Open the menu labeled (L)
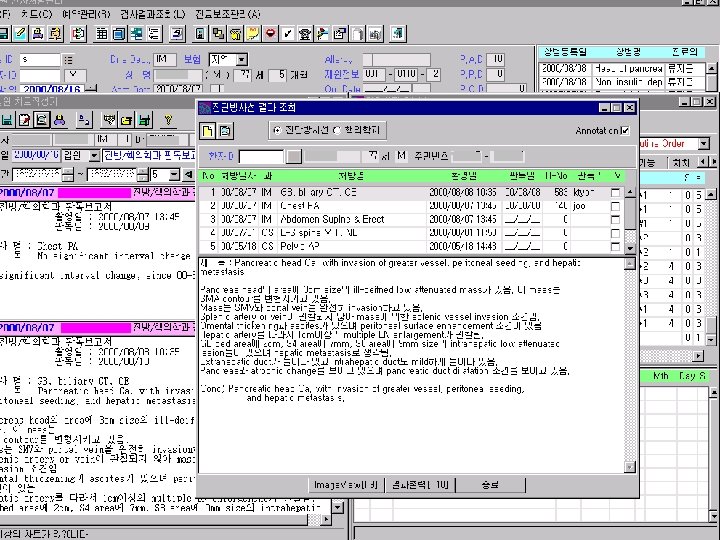The width and height of the screenshot is (720, 540). 152,14
